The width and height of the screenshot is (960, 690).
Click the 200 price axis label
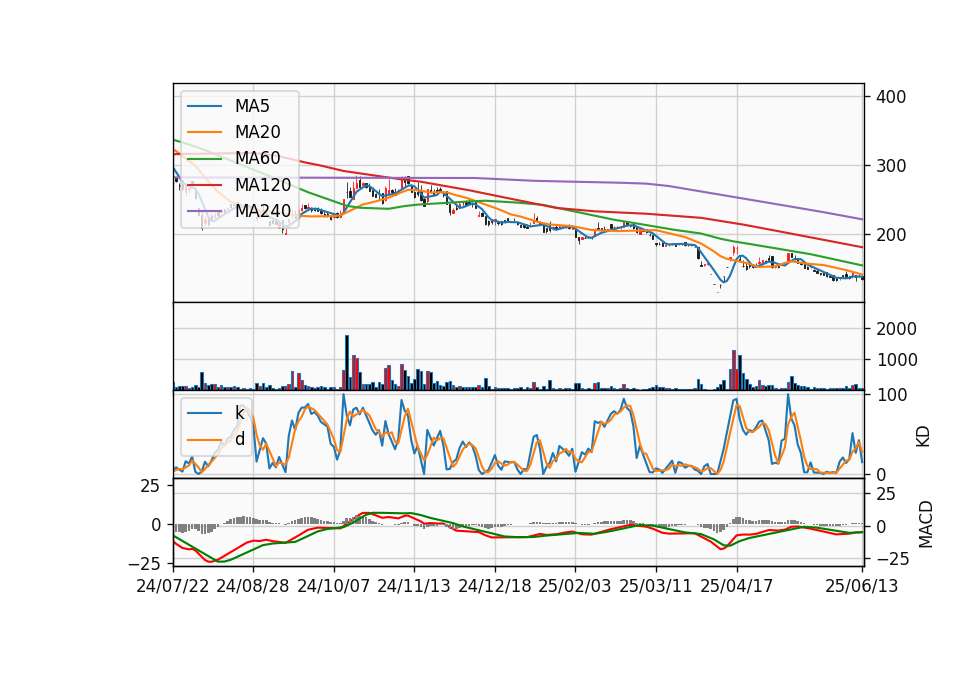click(x=891, y=234)
